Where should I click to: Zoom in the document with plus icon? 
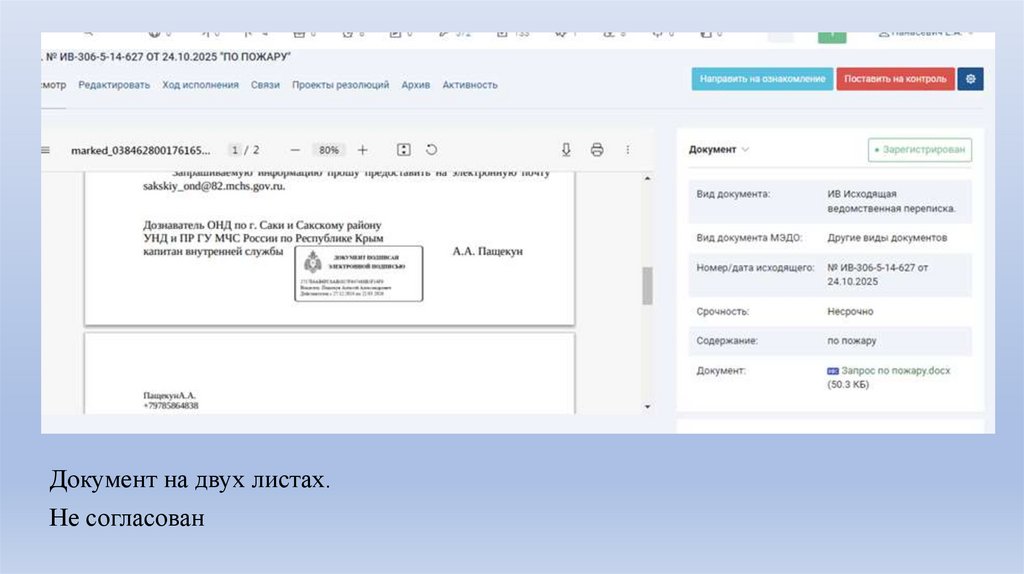(362, 150)
